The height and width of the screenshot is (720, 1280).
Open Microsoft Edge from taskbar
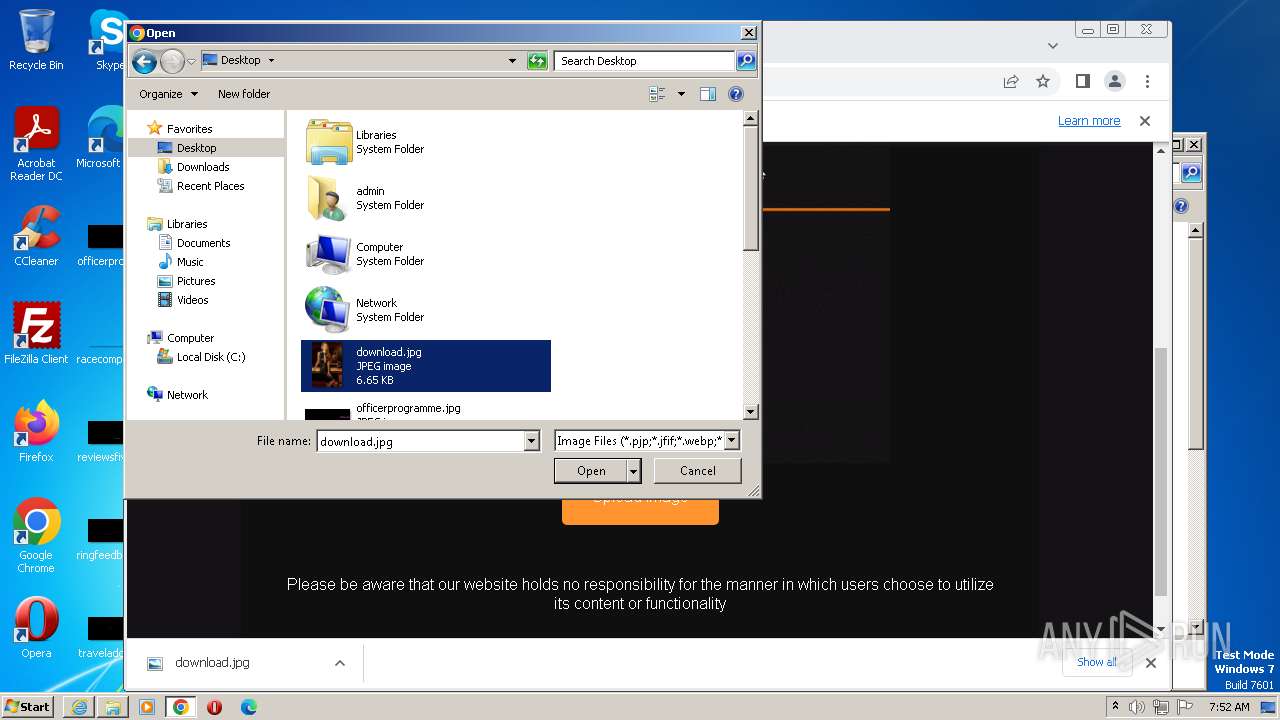248,707
